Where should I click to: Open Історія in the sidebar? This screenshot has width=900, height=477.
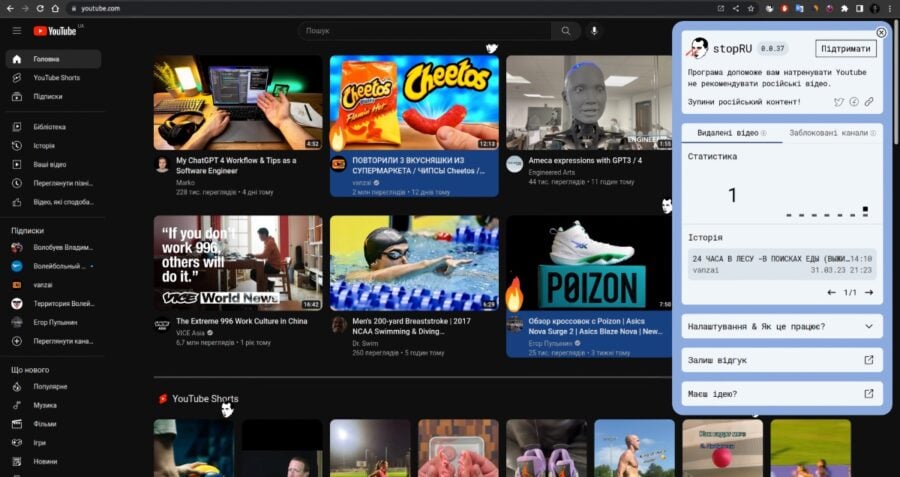(53, 146)
